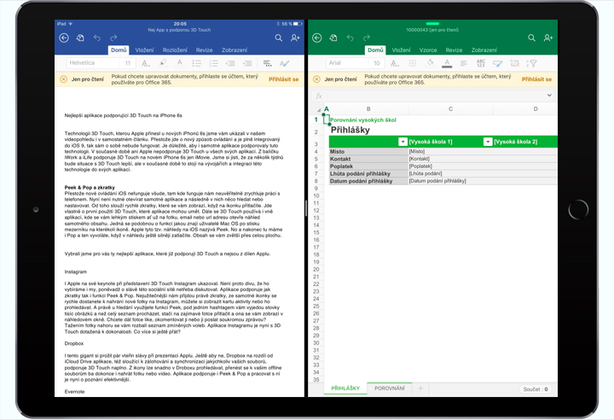Image resolution: width=614 pixels, height=420 pixels.
Task: Select the Poplatek cell in Excel
Action: click(368, 166)
